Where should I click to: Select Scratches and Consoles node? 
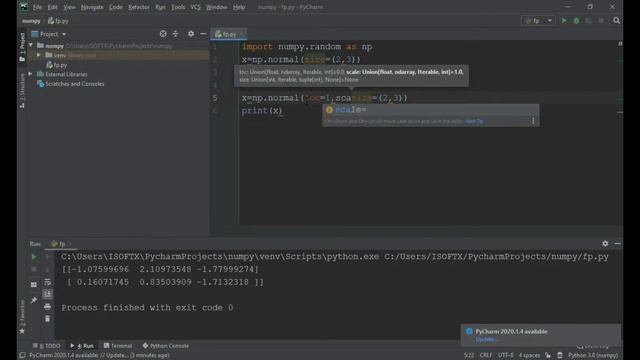74,84
